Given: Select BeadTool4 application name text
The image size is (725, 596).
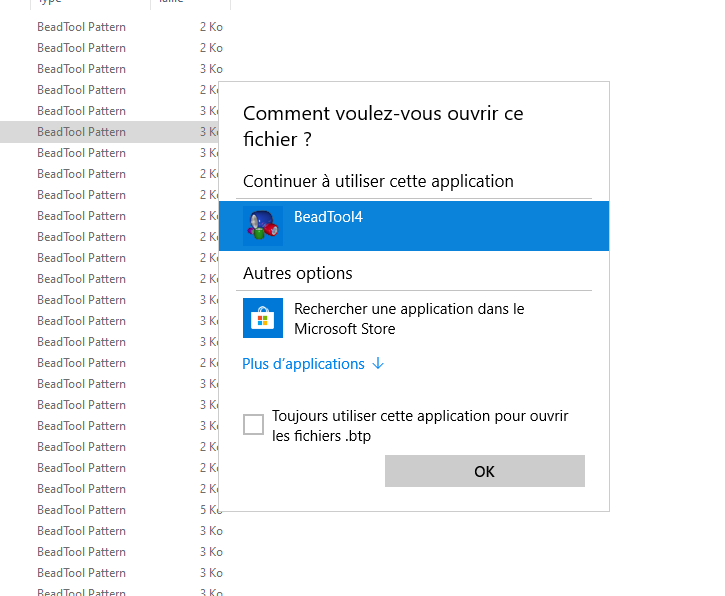Looking at the screenshot, I should pyautogui.click(x=328, y=217).
